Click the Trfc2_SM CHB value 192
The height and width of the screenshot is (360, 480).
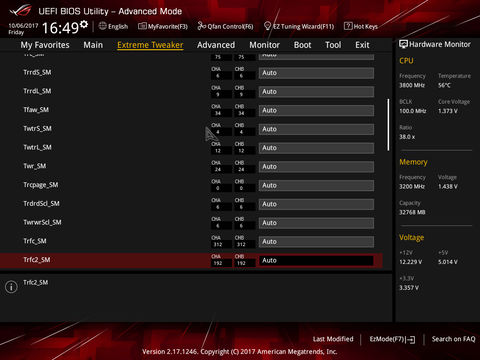[x=241, y=263]
